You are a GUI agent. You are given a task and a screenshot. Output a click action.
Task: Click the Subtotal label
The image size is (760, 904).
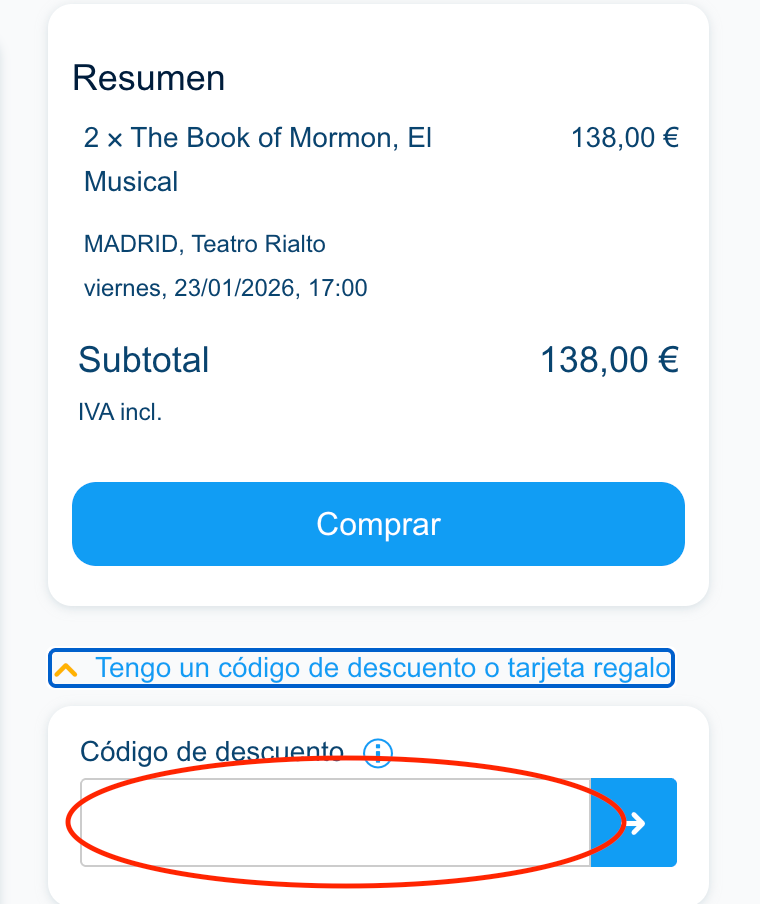[144, 359]
